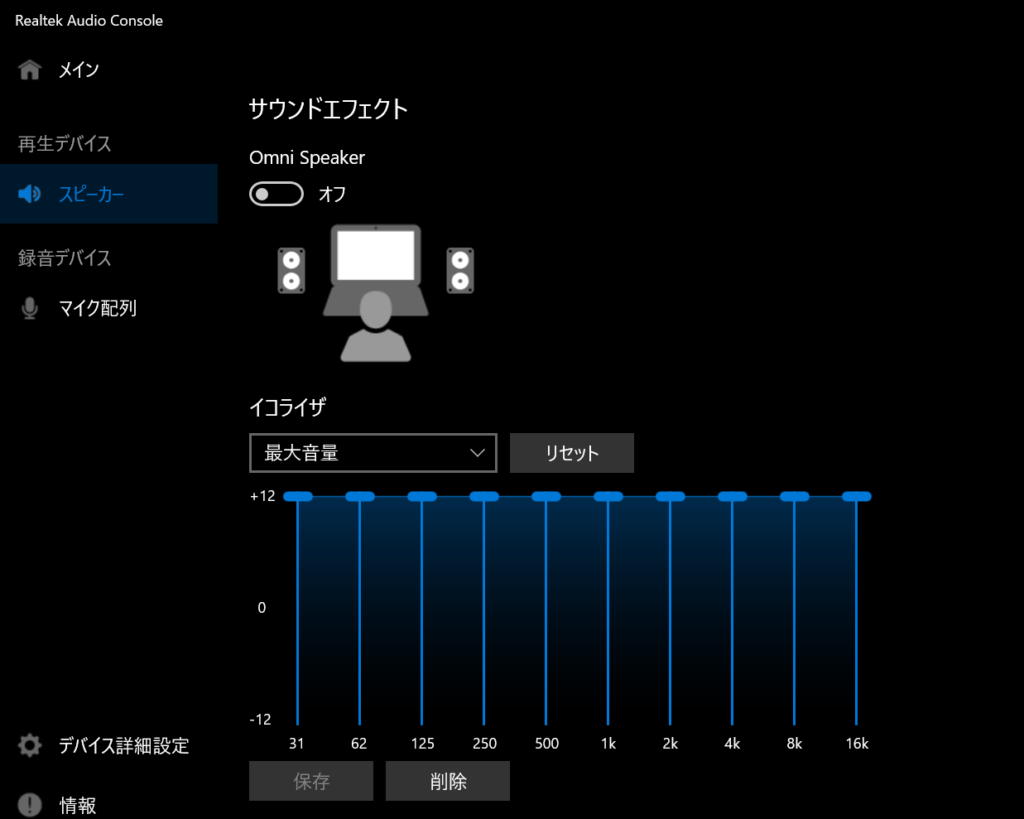
Task: Click the Realtek Audio Console title
Action: click(x=89, y=20)
